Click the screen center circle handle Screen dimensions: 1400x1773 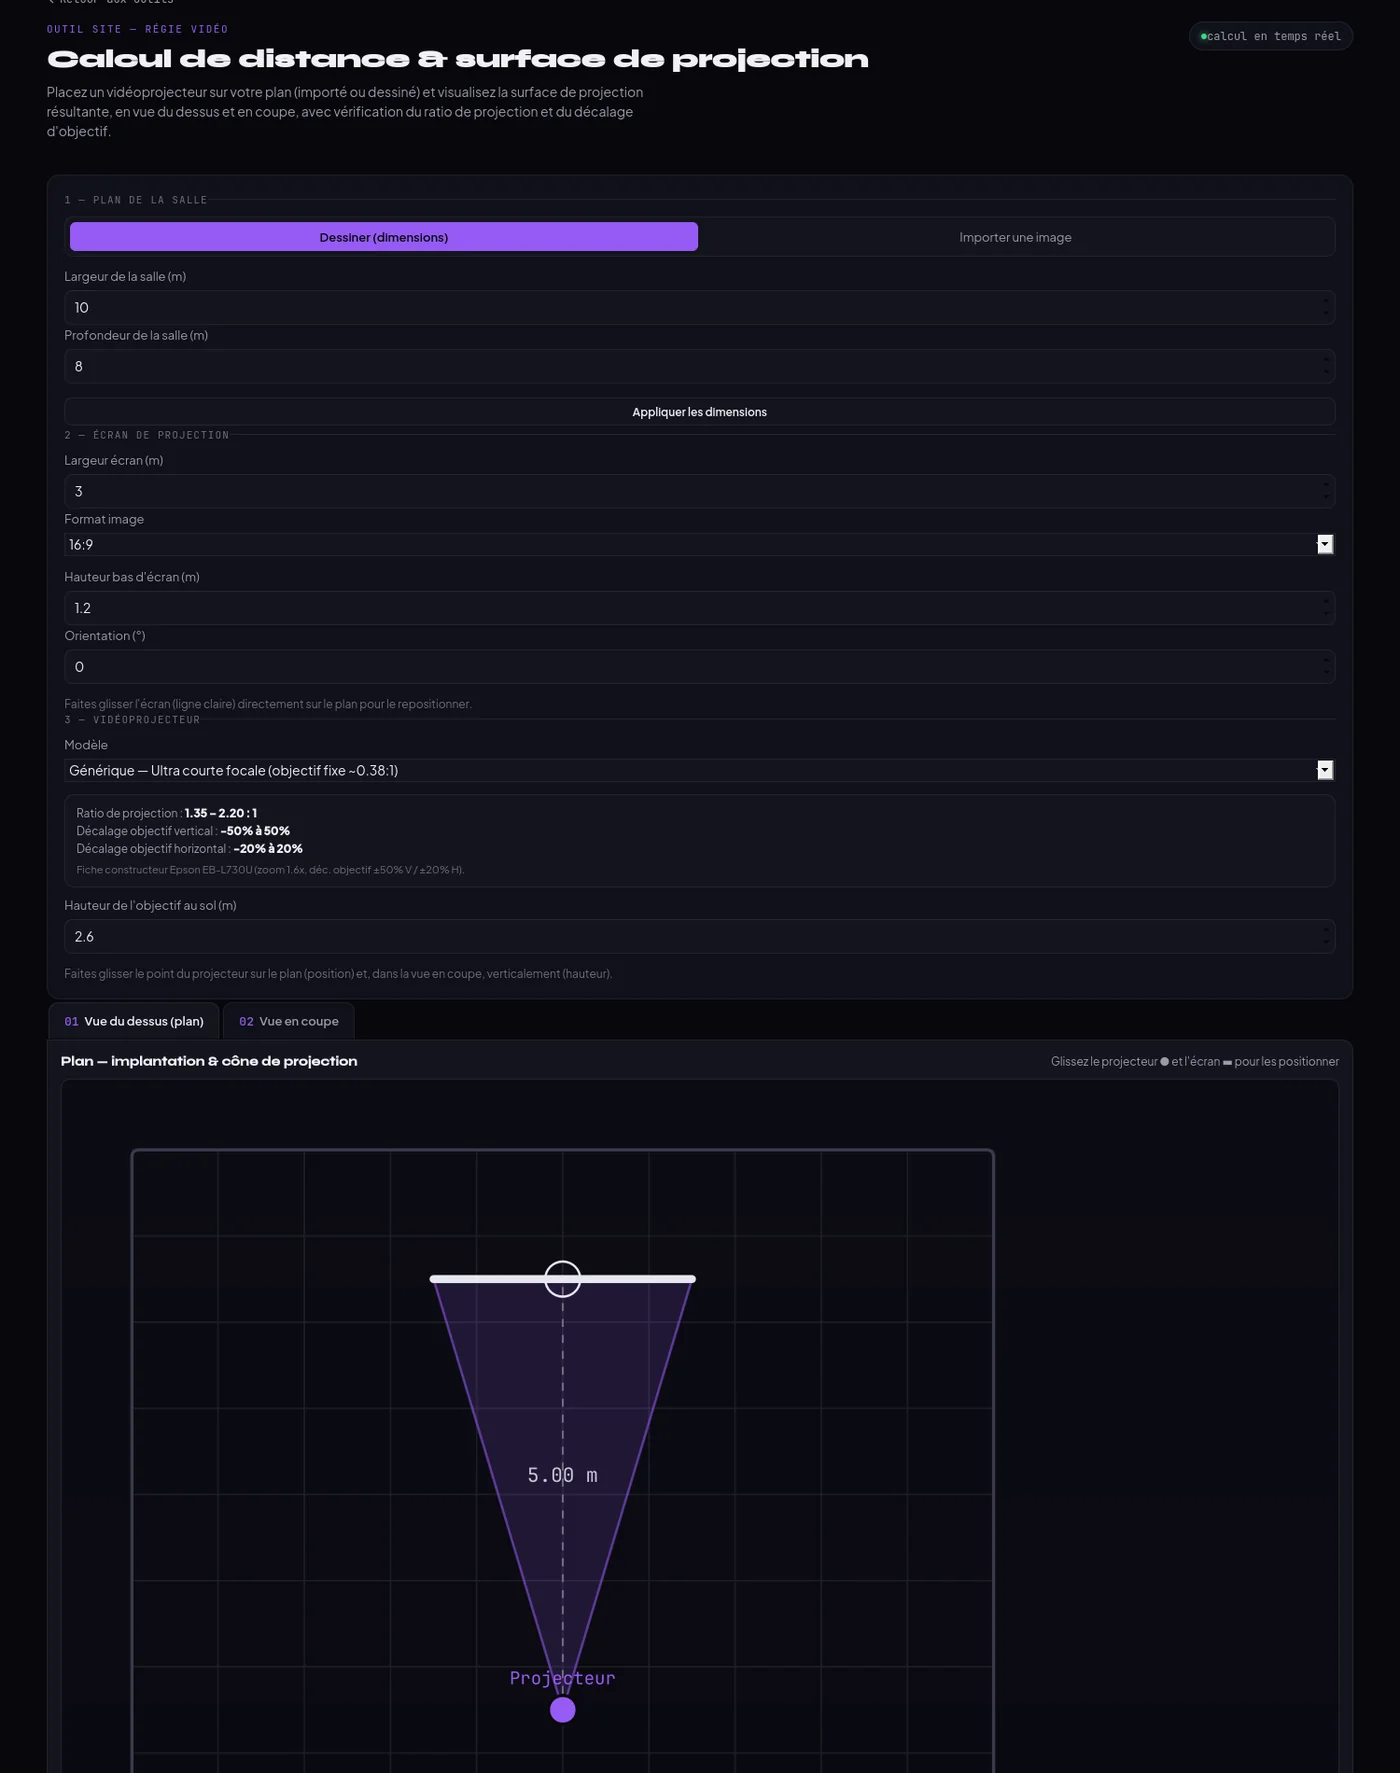[x=563, y=1279]
